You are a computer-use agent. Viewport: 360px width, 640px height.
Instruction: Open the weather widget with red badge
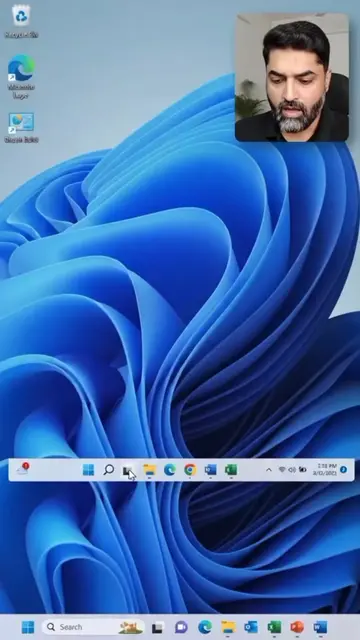coord(23,469)
